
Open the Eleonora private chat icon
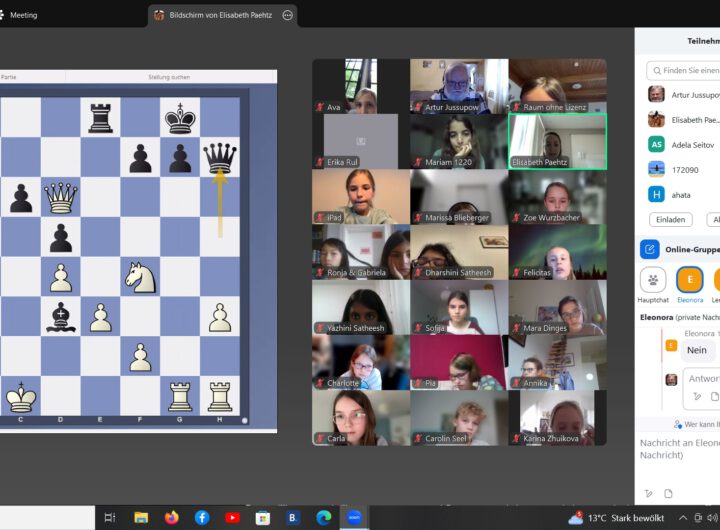689,281
